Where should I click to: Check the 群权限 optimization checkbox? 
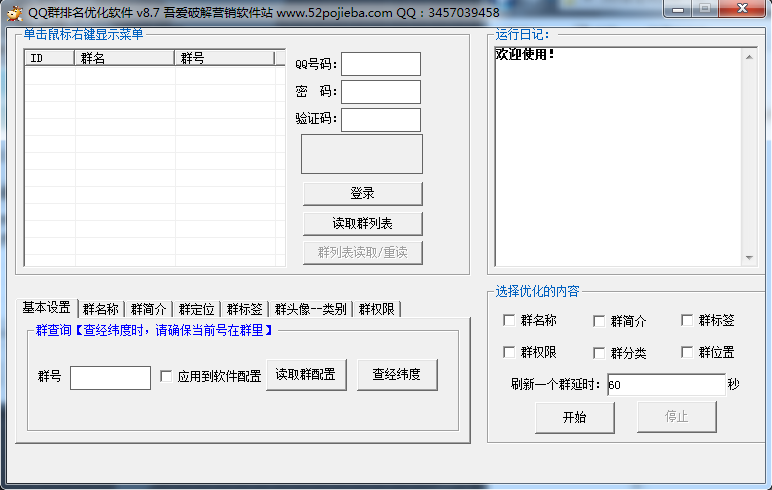pos(509,353)
